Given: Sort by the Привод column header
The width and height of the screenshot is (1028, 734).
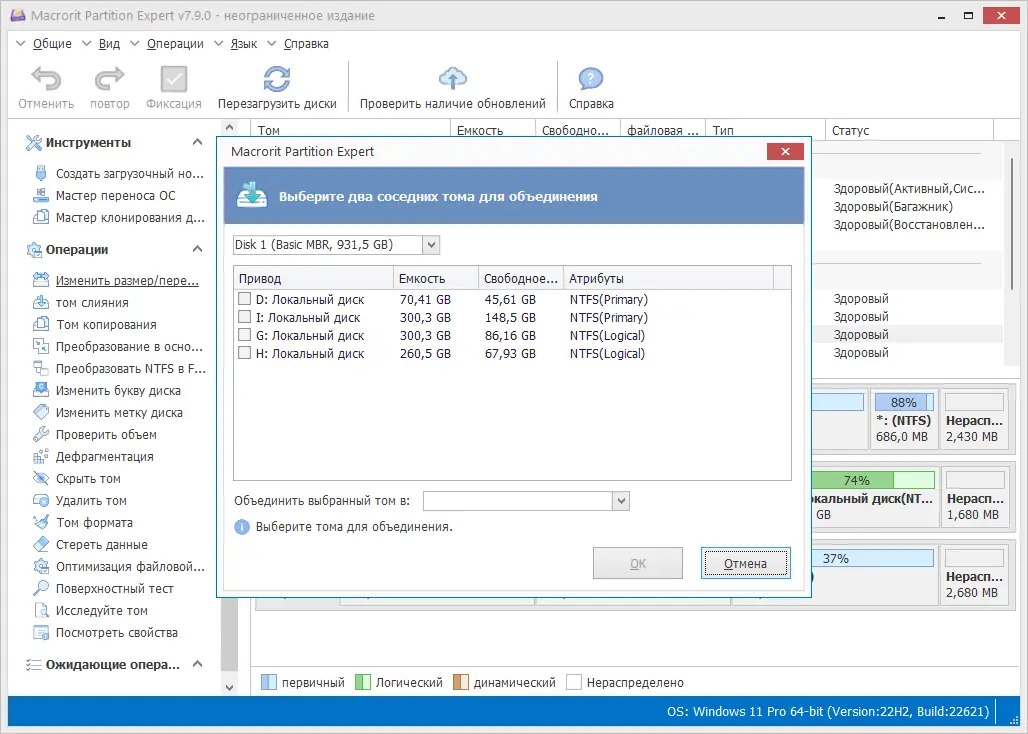Looking at the screenshot, I should tap(313, 278).
